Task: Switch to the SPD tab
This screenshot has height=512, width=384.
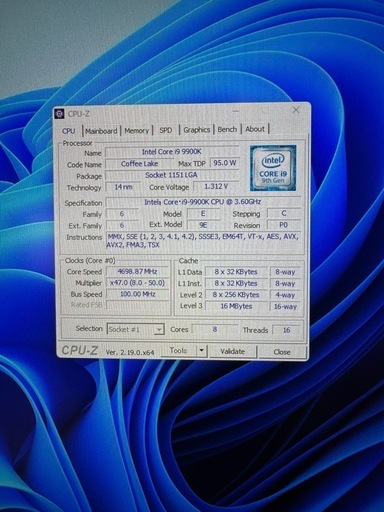Action: pyautogui.click(x=166, y=130)
